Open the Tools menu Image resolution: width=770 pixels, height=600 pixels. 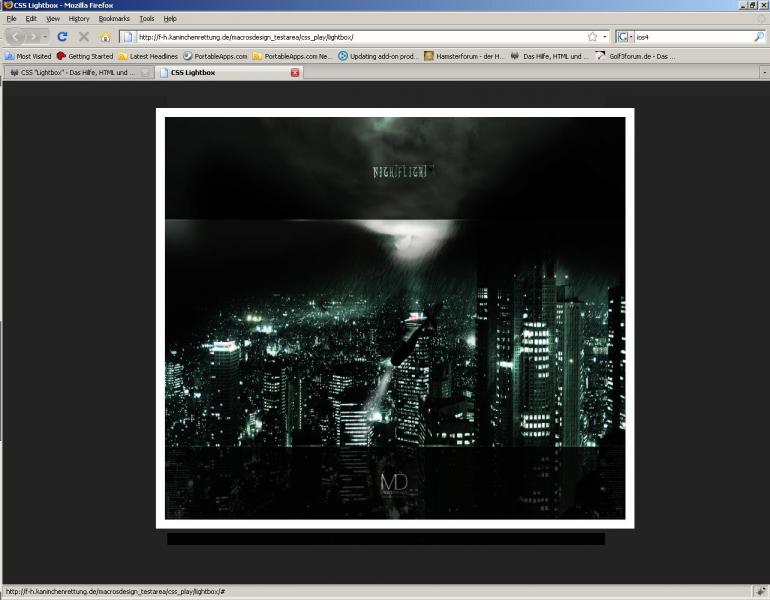pos(147,18)
